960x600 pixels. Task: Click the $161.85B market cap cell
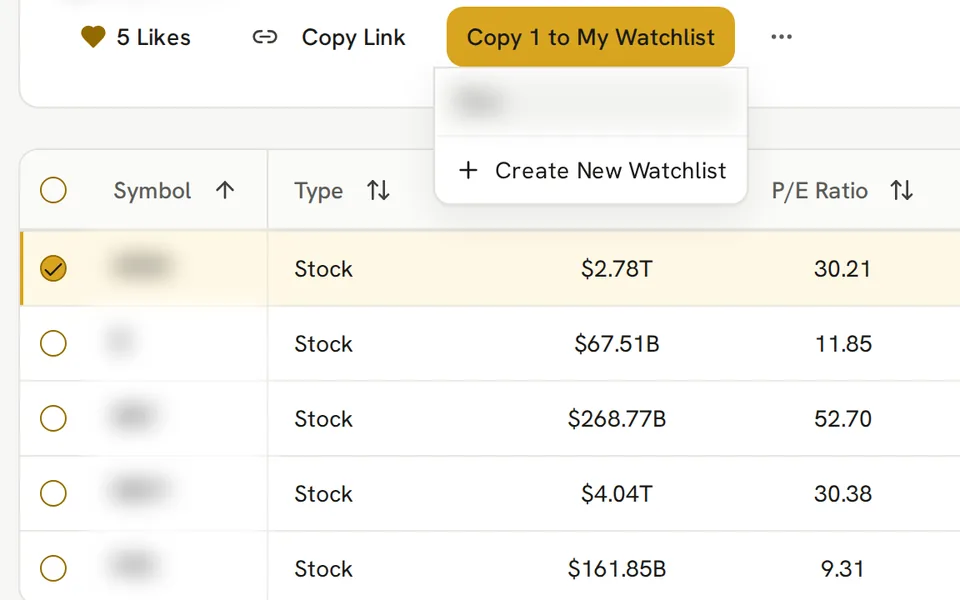point(617,569)
